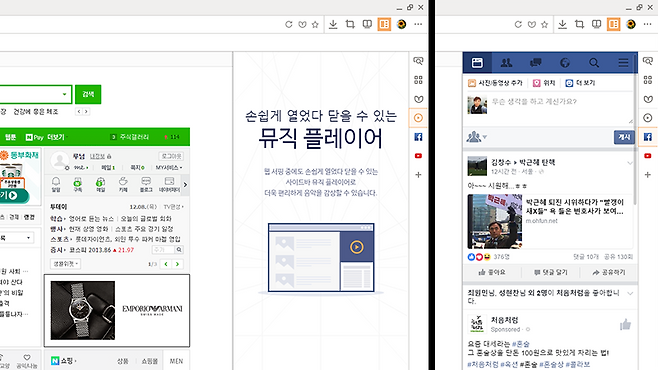Click the active Facebook icon in right sidebar
Screen dimensions: 658x370
tap(648, 137)
